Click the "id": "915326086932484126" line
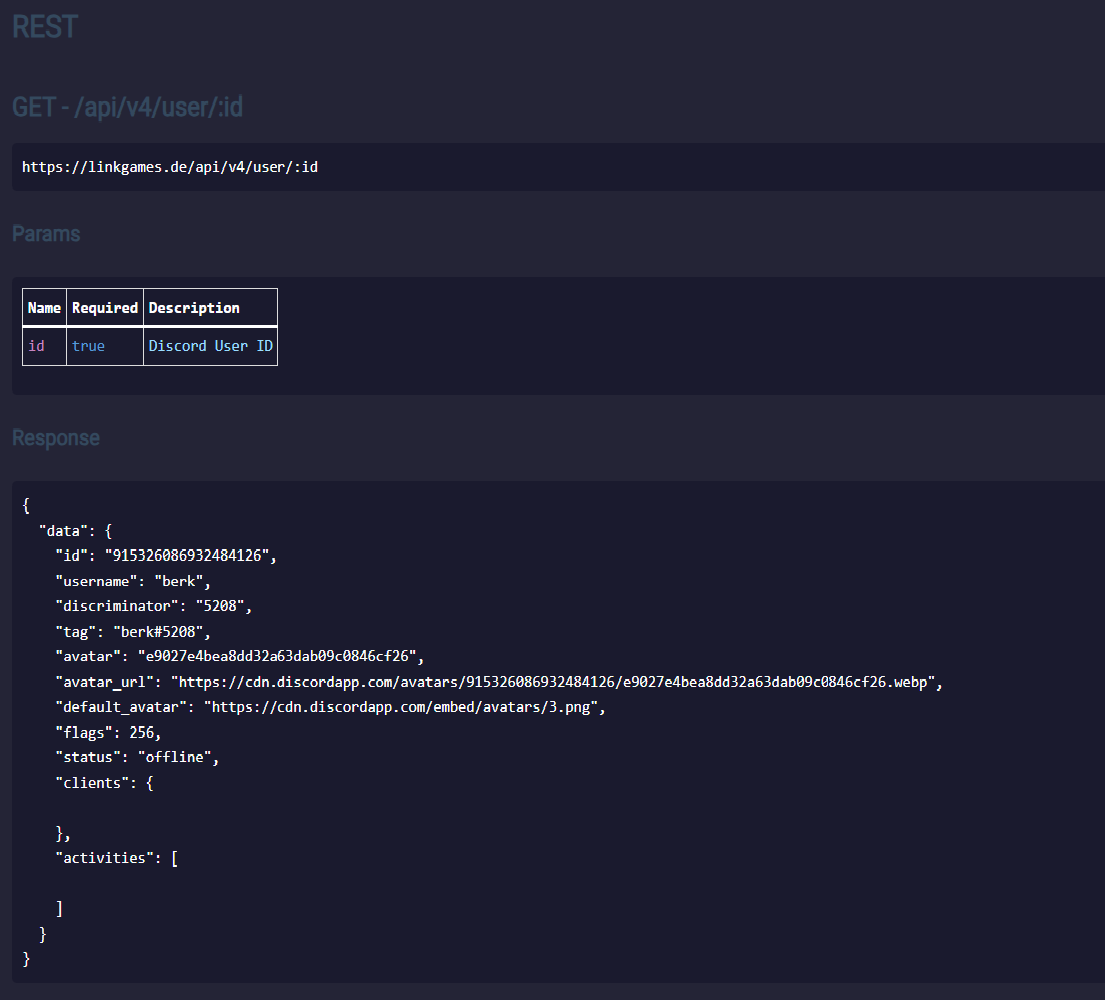Screen dimensions: 1105x1000 (x=166, y=556)
